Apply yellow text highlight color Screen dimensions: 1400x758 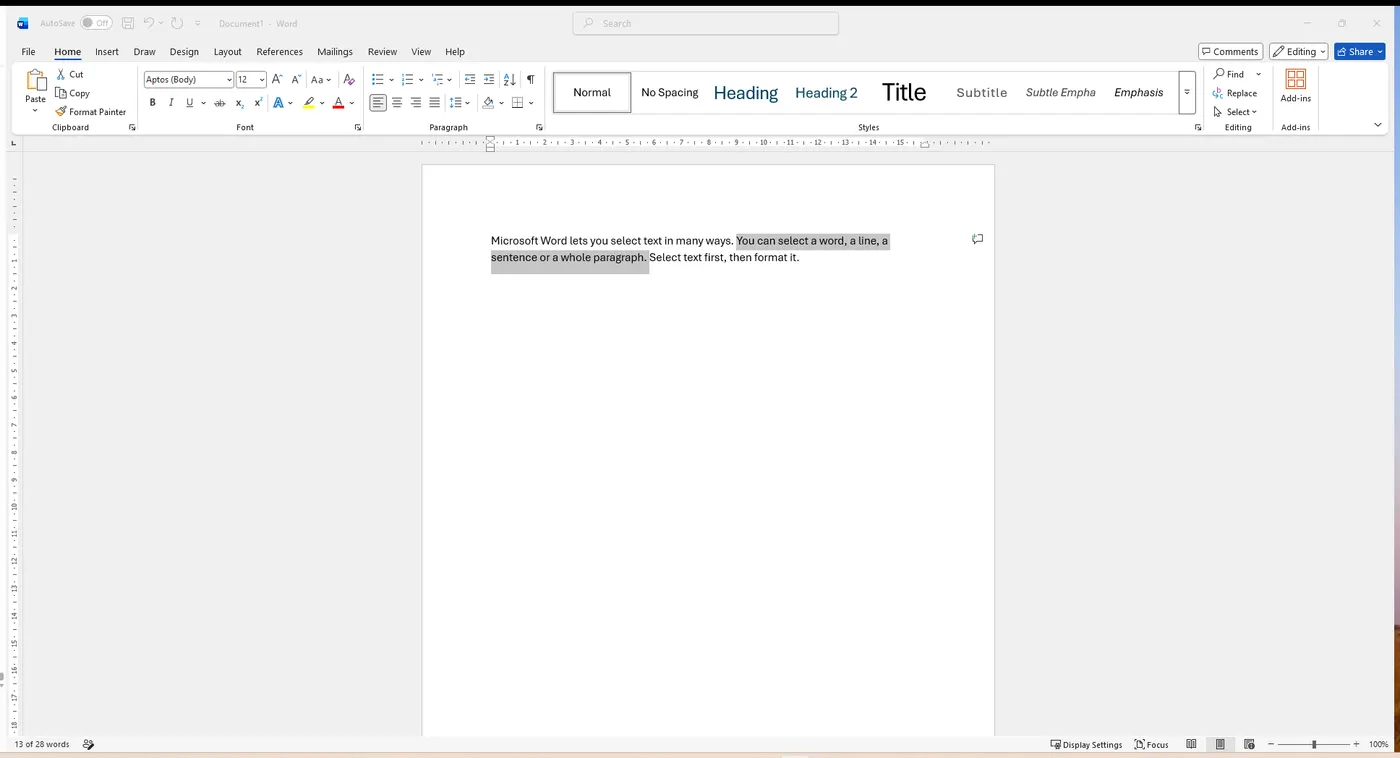click(x=309, y=103)
